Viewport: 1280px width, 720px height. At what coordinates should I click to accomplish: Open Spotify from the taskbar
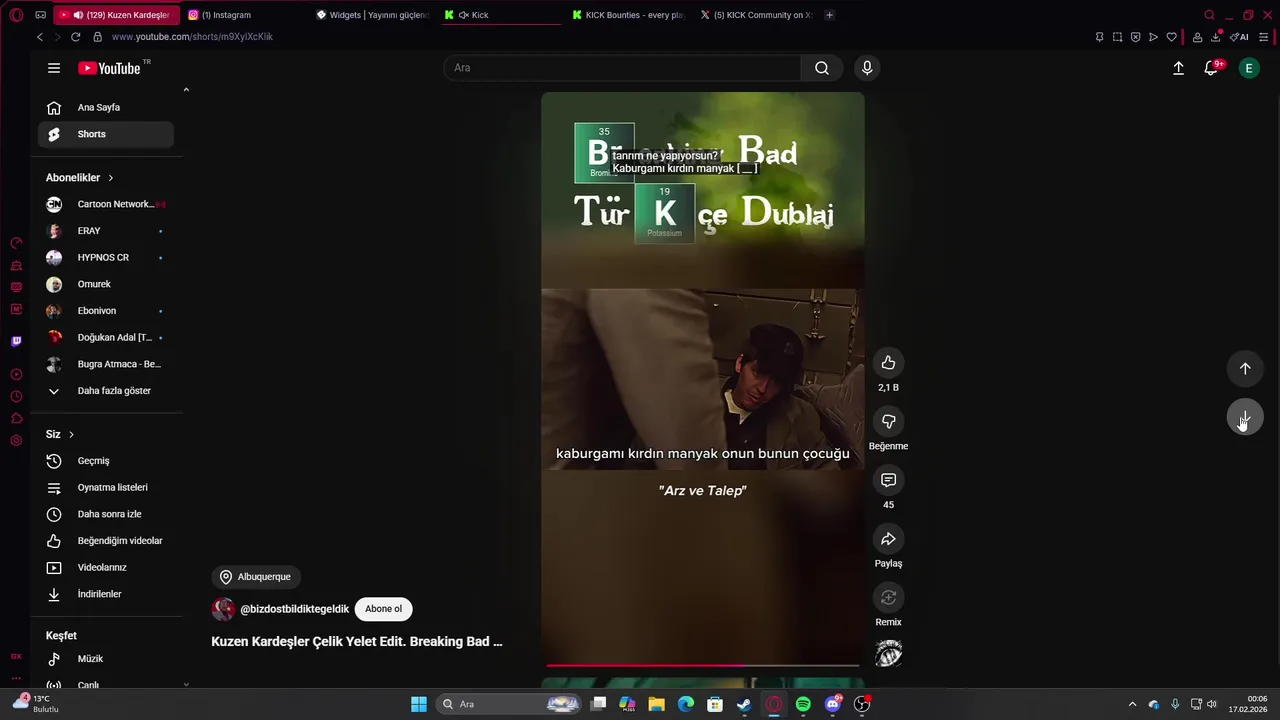coord(803,704)
